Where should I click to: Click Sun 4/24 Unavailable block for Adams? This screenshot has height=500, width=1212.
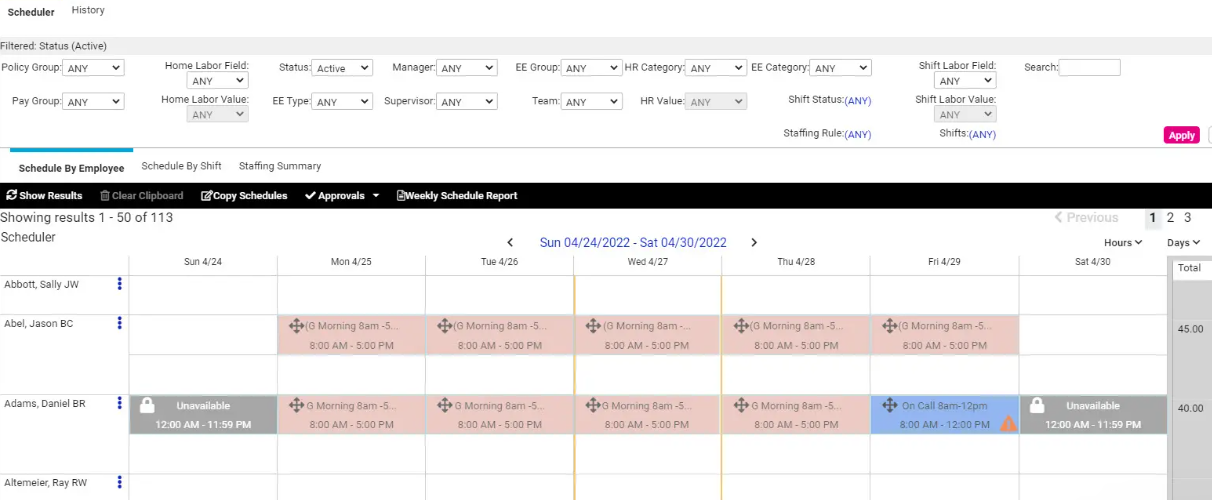pyautogui.click(x=203, y=415)
